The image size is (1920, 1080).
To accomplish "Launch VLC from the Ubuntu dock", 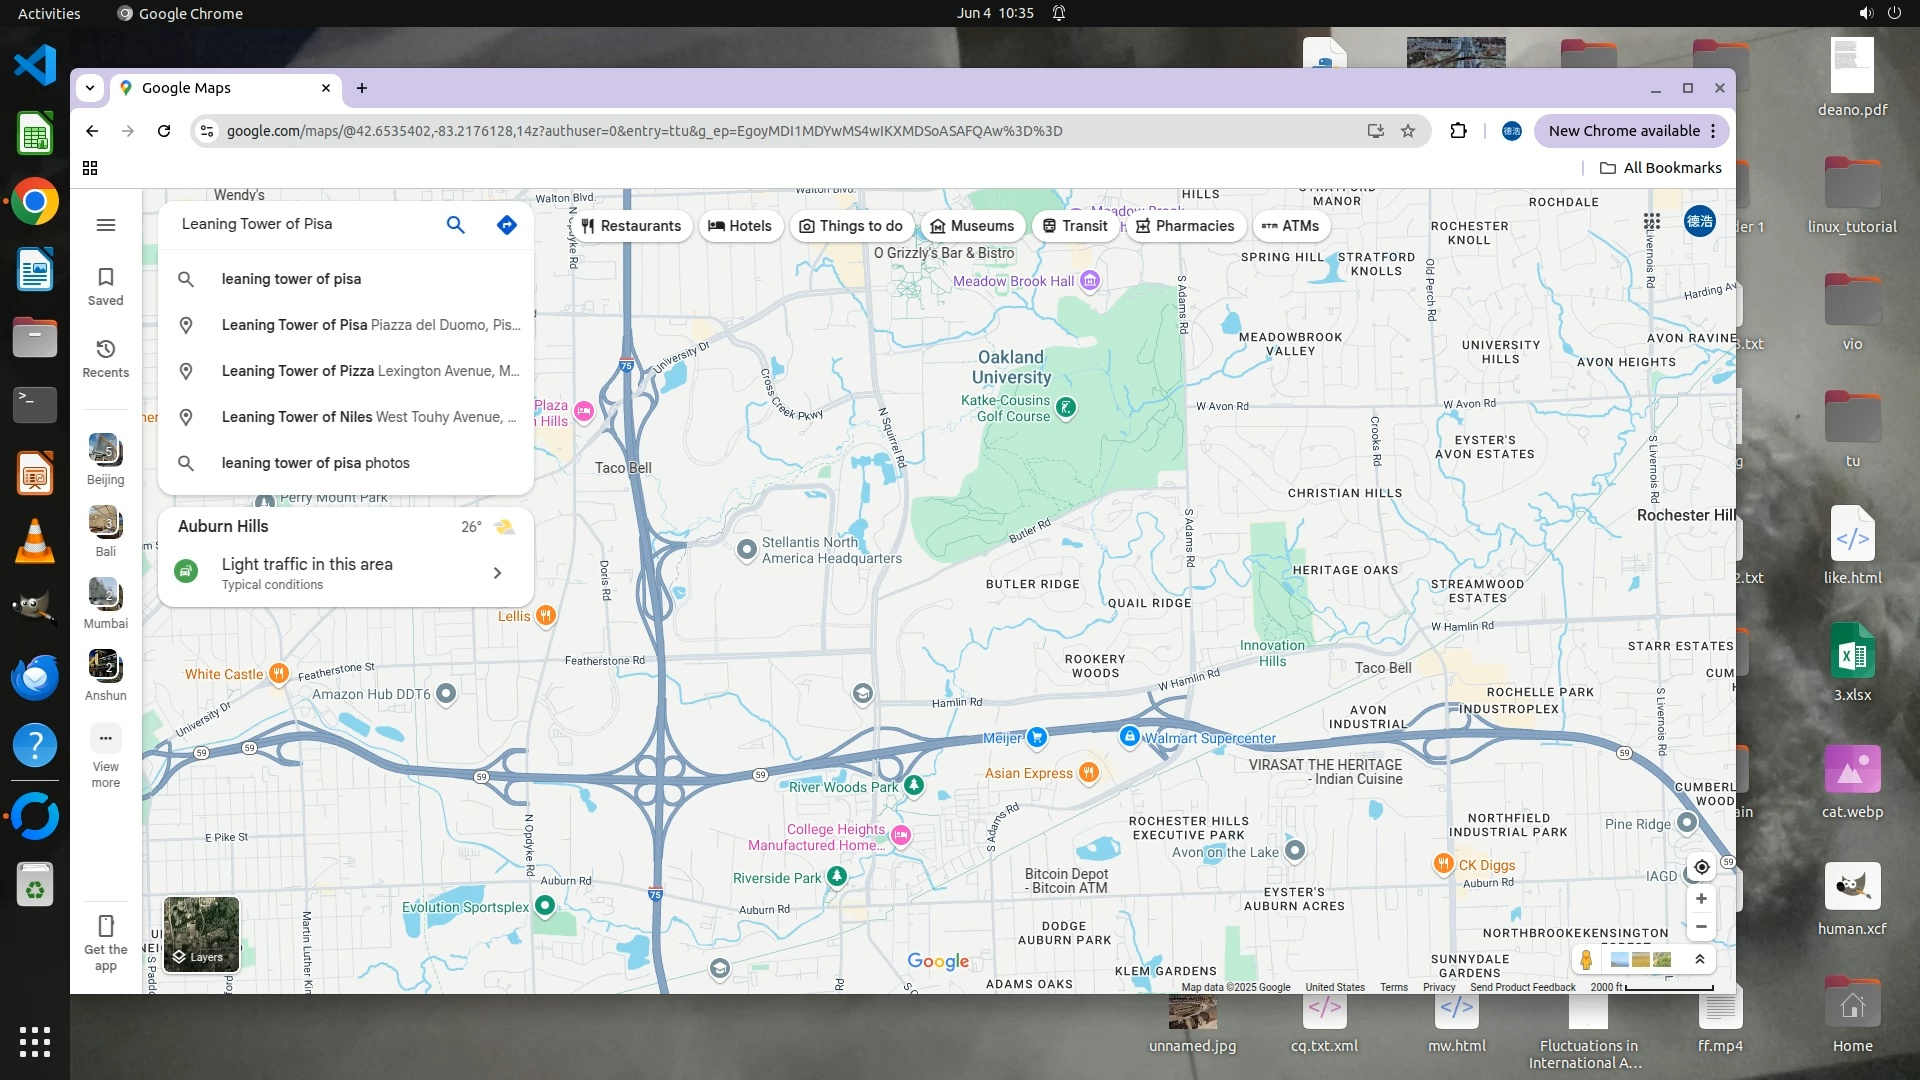I will pos(35,542).
